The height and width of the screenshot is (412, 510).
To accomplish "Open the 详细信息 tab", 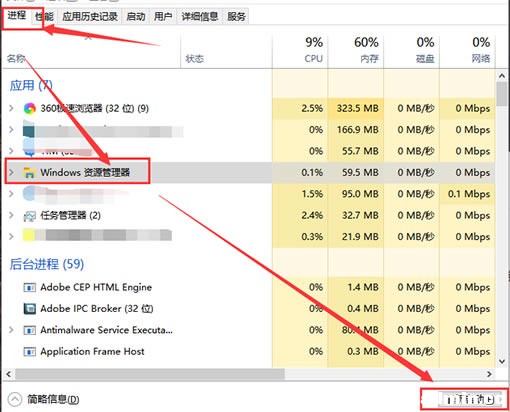I will pyautogui.click(x=200, y=16).
